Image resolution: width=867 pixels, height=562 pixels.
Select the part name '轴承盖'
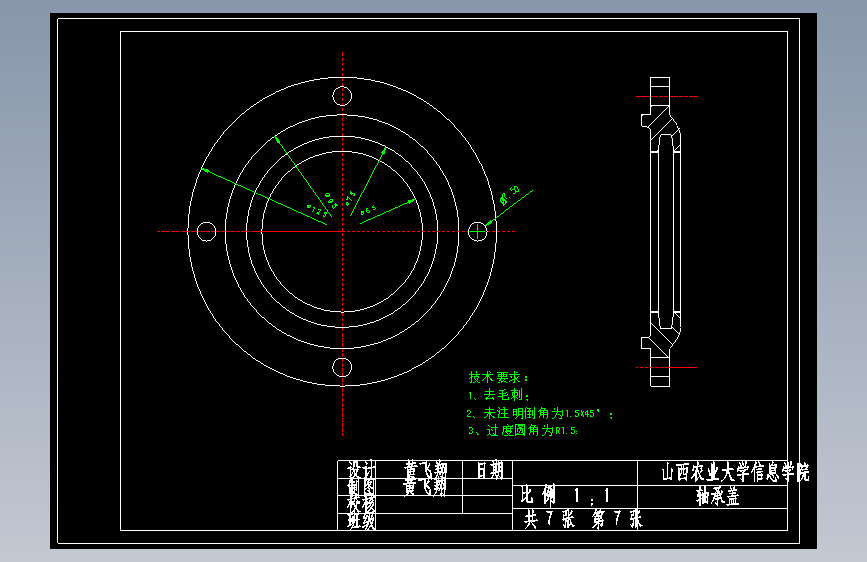click(x=718, y=496)
